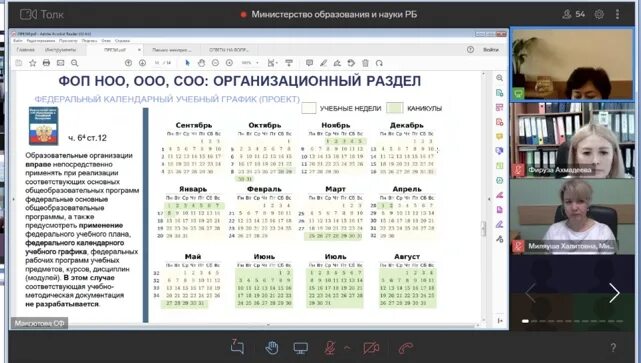Start screen sharing with the monitor icon
641x363 pixels.
click(300, 348)
